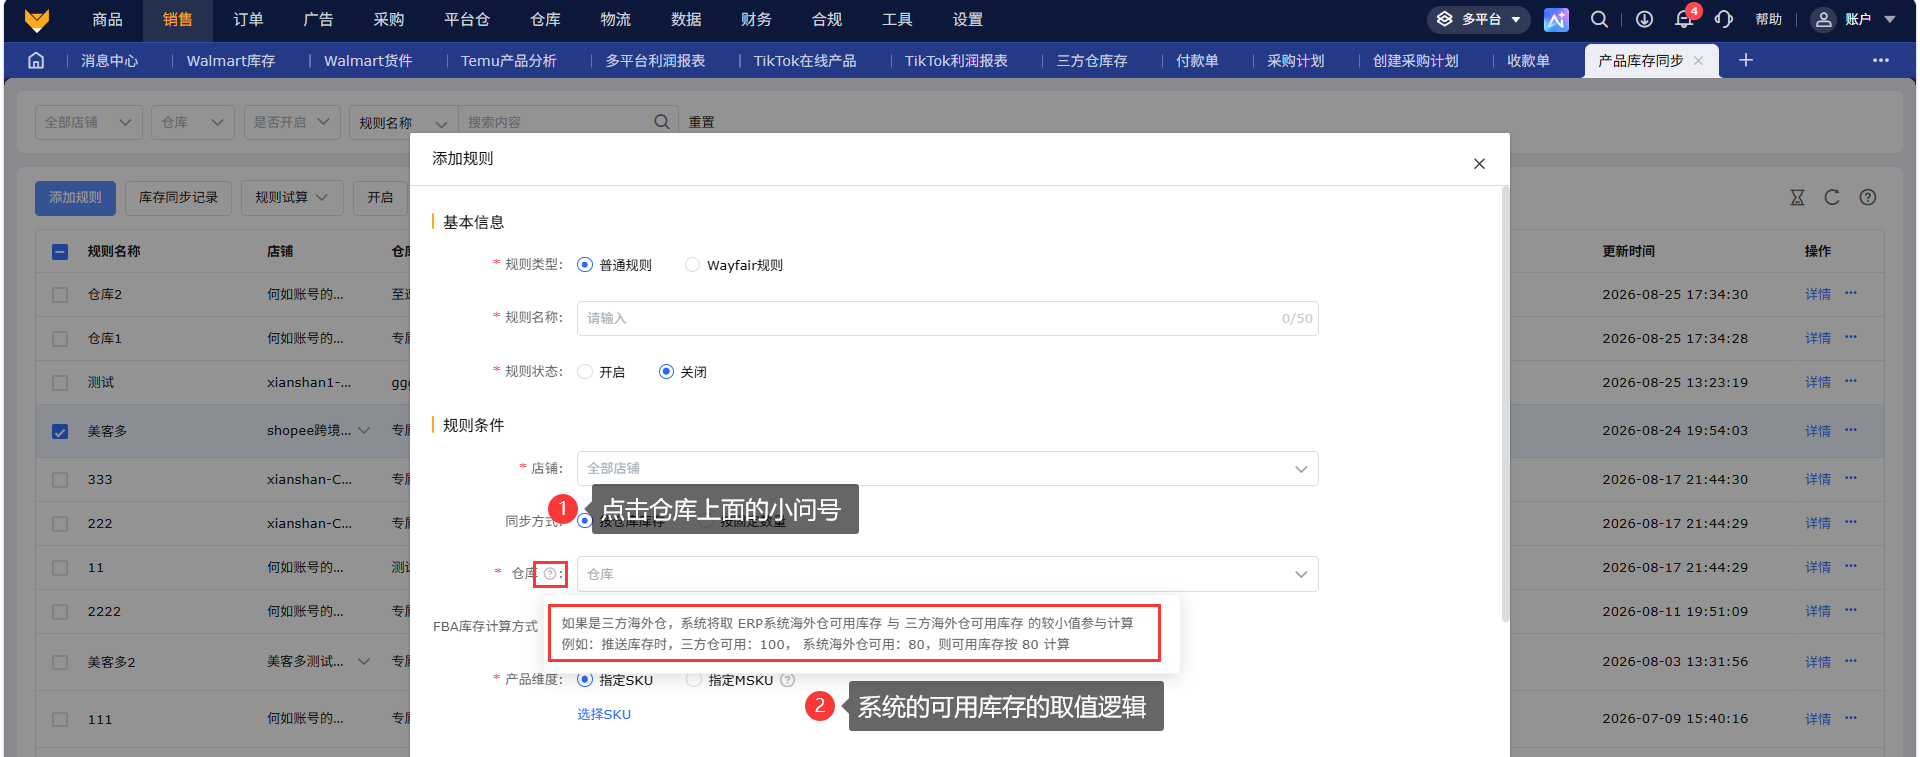Click search icon in the filter search box
Screen dimensions: 1920x757
pos(661,122)
